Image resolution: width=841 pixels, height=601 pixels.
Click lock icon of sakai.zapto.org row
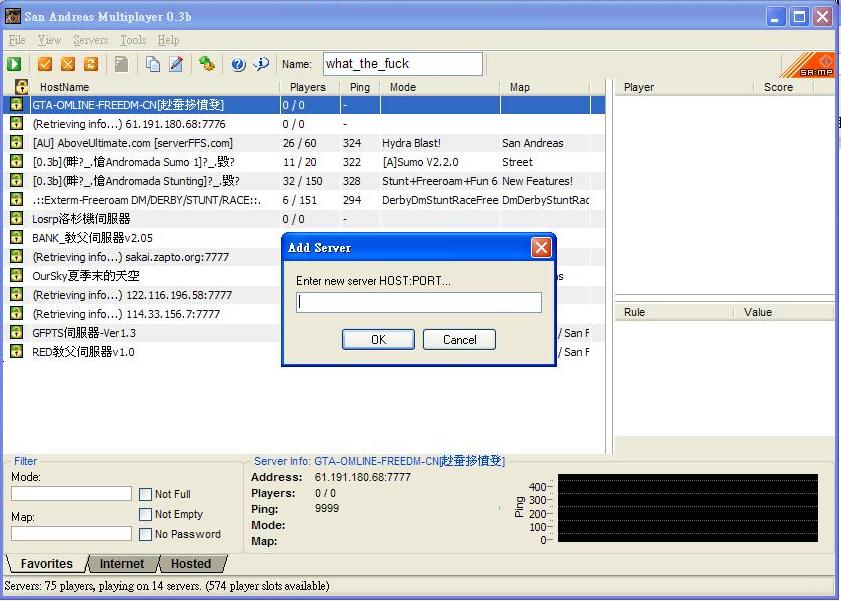click(x=17, y=257)
